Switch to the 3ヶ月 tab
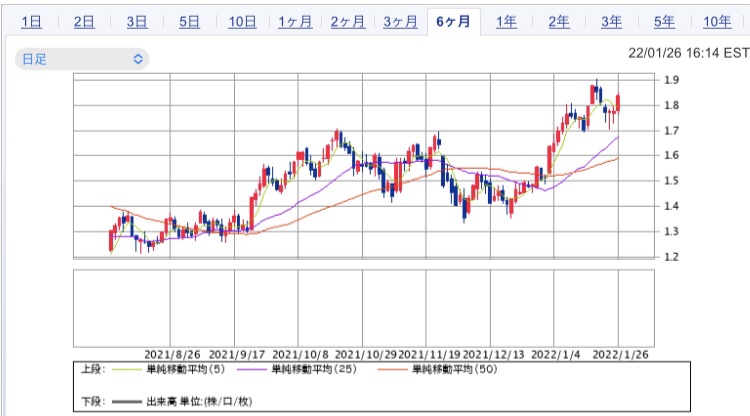This screenshot has height=416, width=750. [x=401, y=22]
